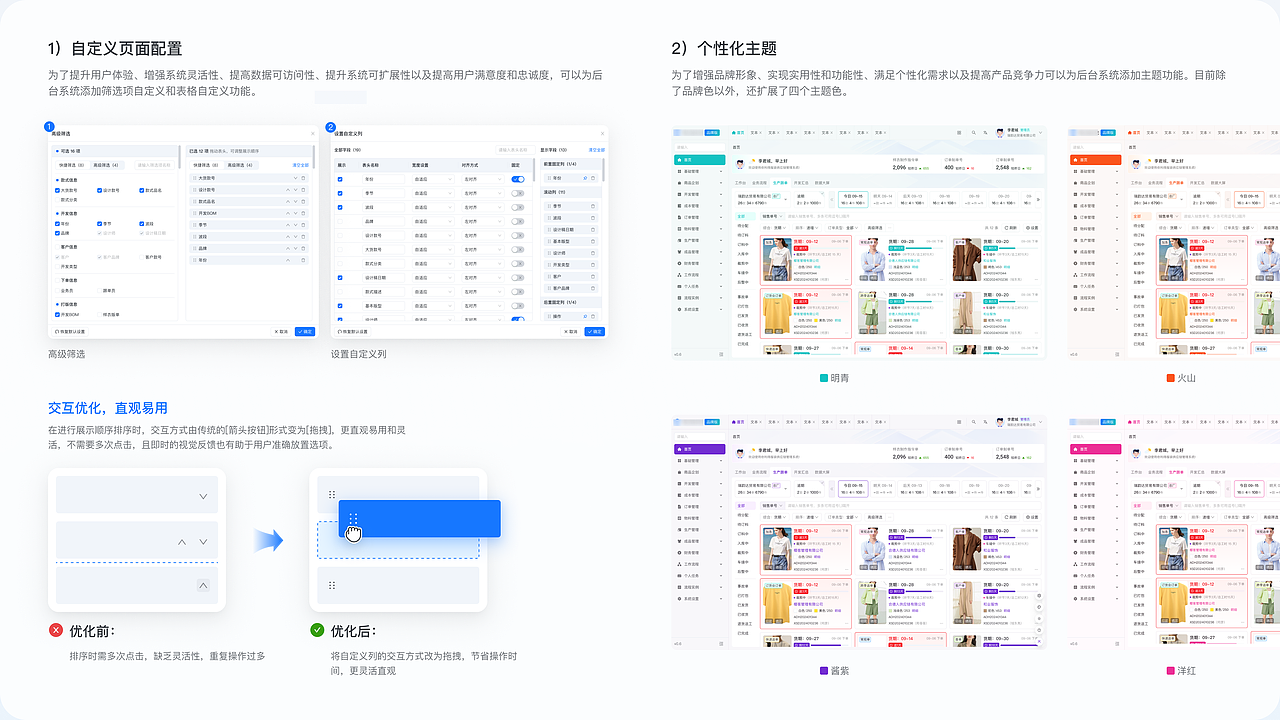The image size is (1280, 720).
Task: Uncheck 款式品名 checkbox in 高级筛选
Action: pos(142,190)
